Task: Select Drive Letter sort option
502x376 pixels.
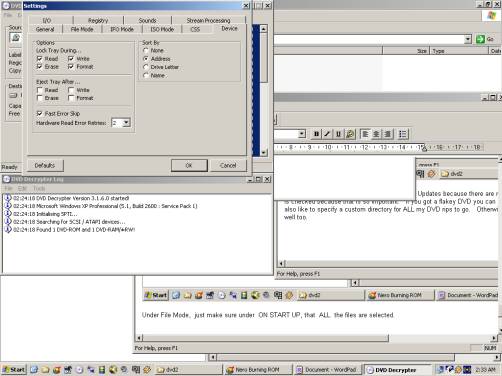Action: click(146, 67)
